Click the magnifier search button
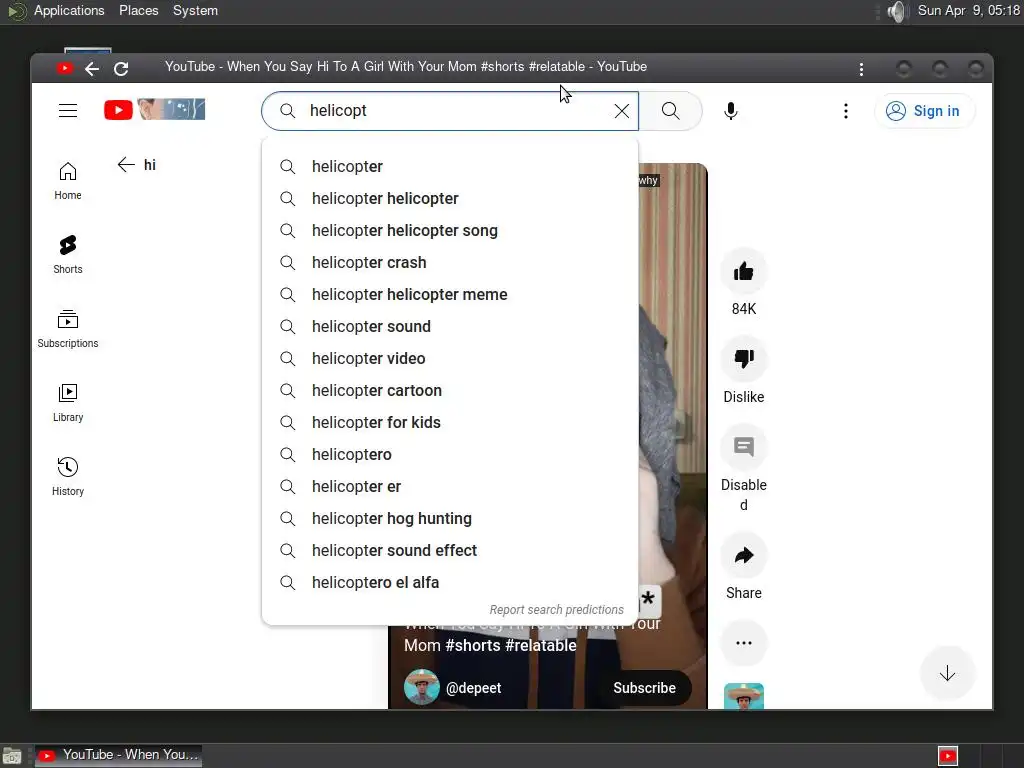The image size is (1024, 768). click(671, 111)
